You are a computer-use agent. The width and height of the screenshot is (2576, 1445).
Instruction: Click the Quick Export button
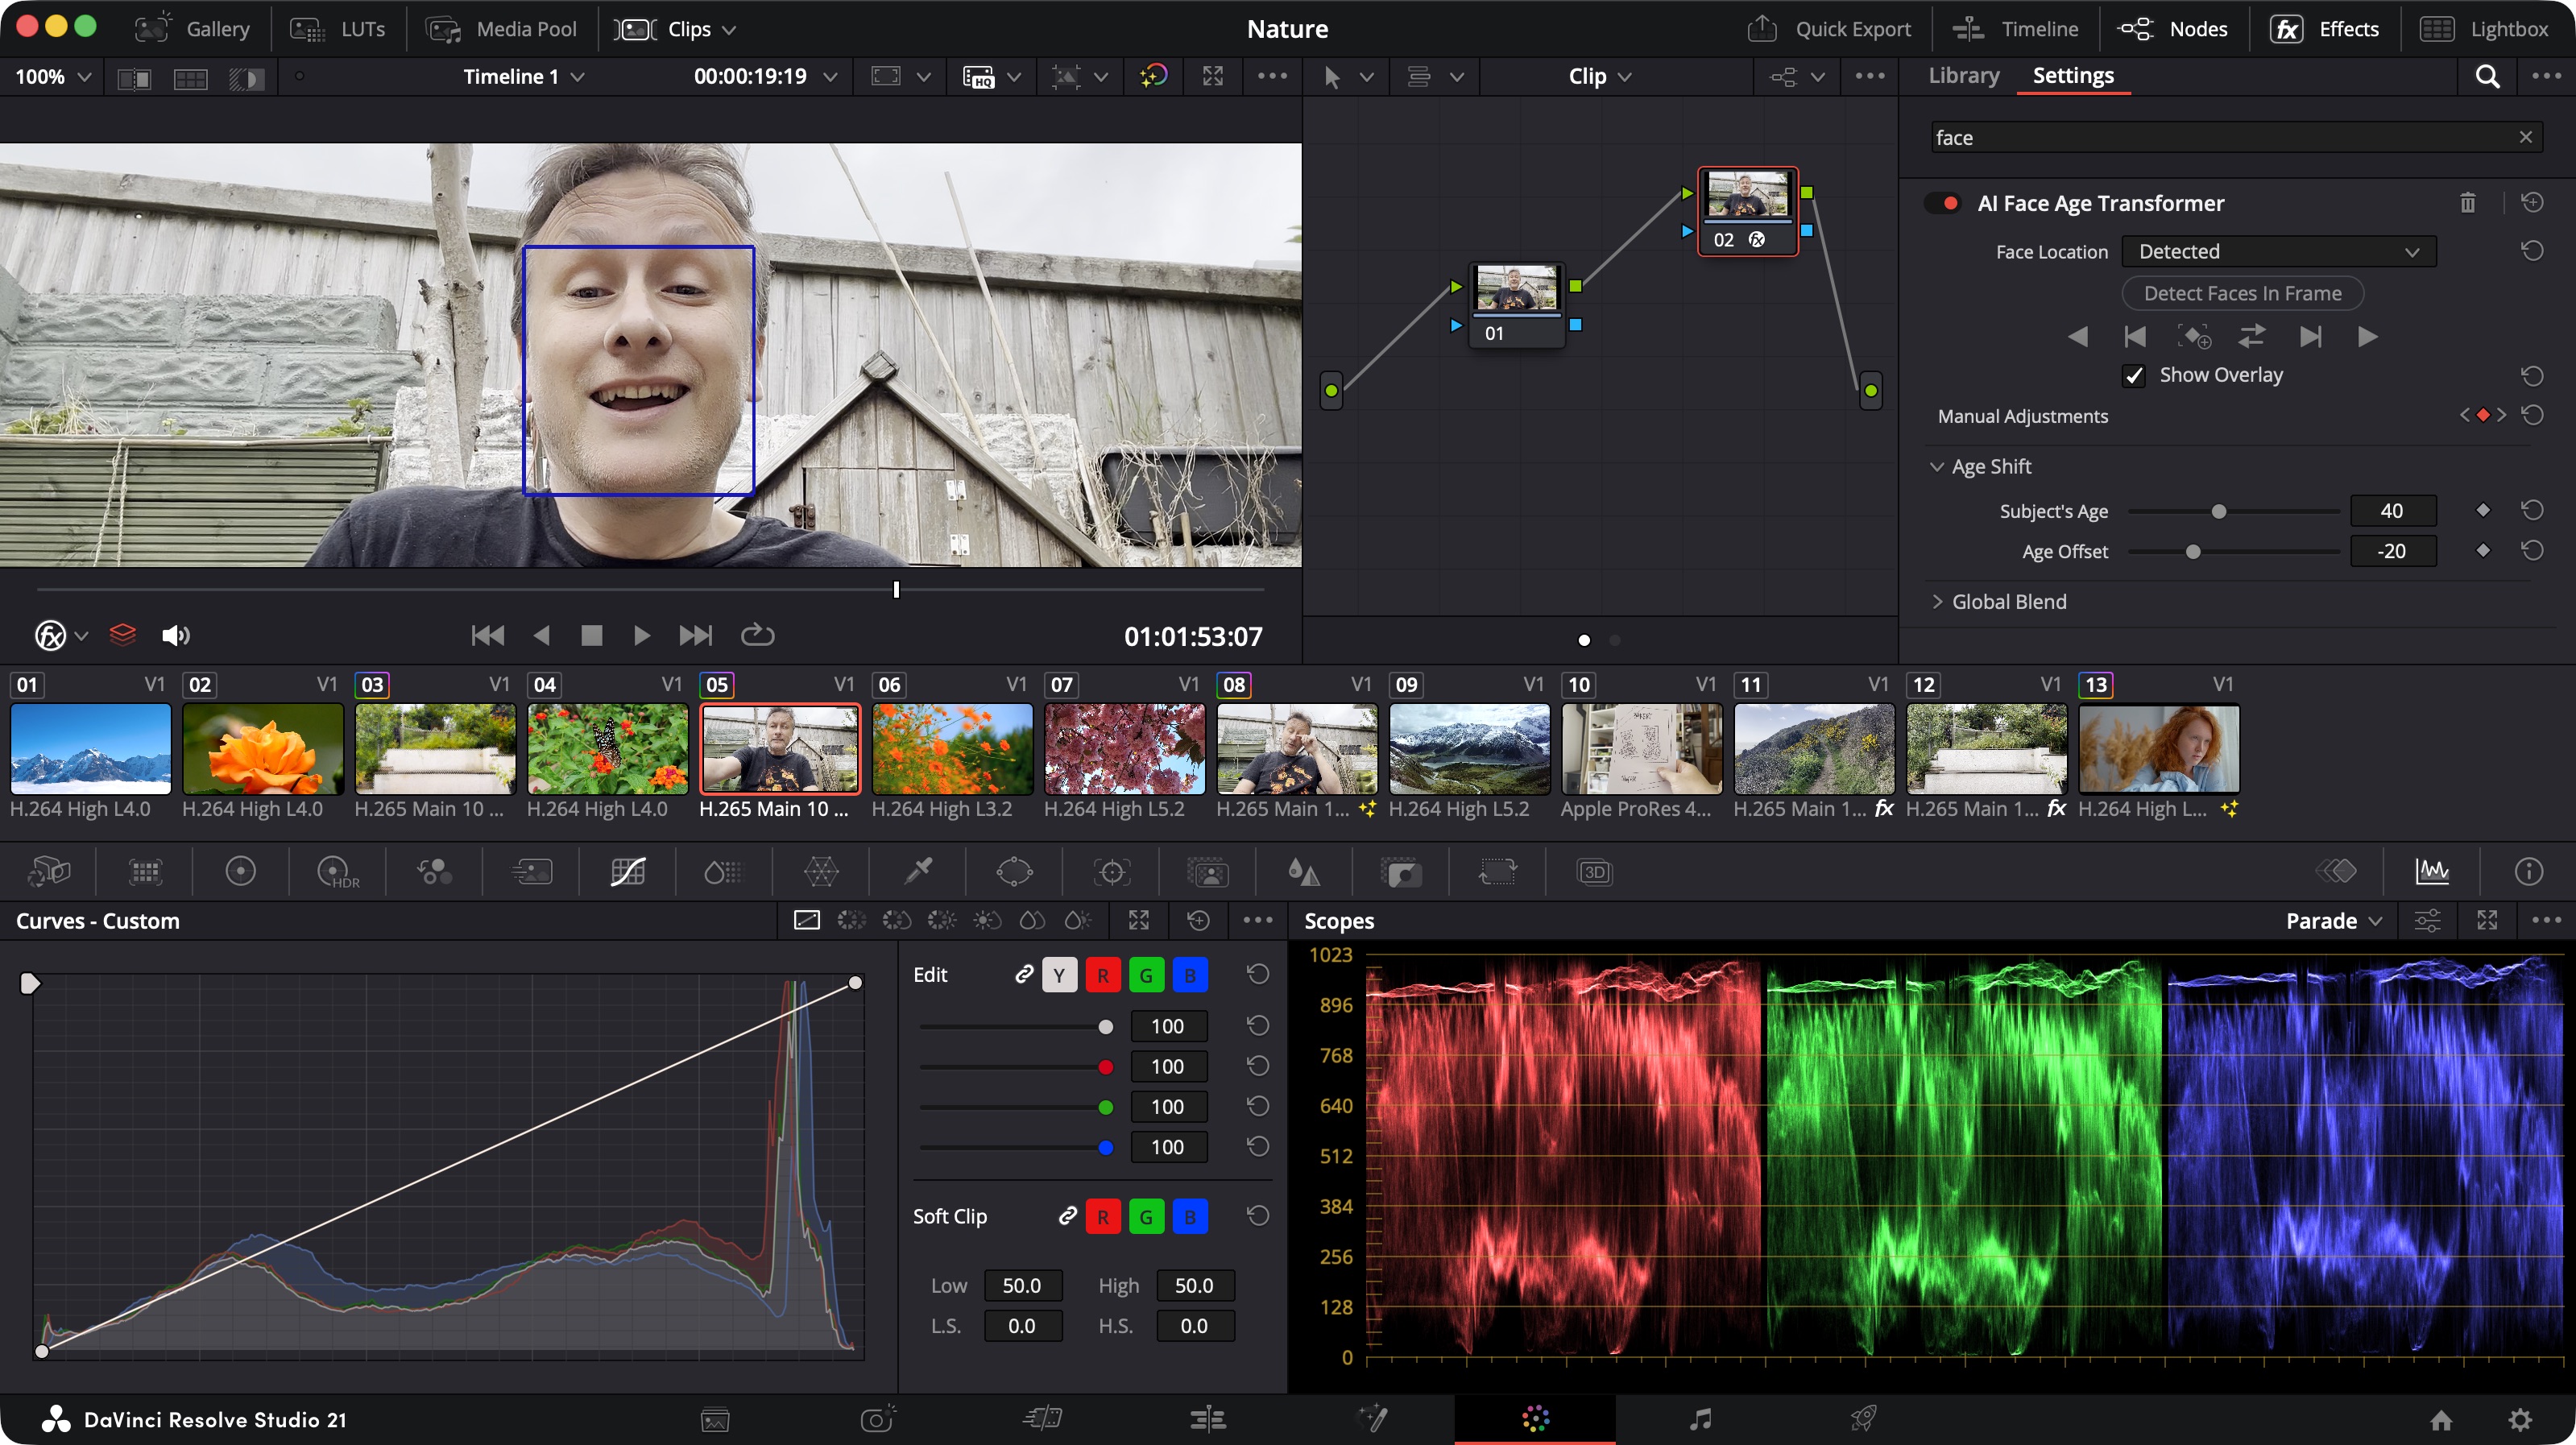click(x=1829, y=29)
